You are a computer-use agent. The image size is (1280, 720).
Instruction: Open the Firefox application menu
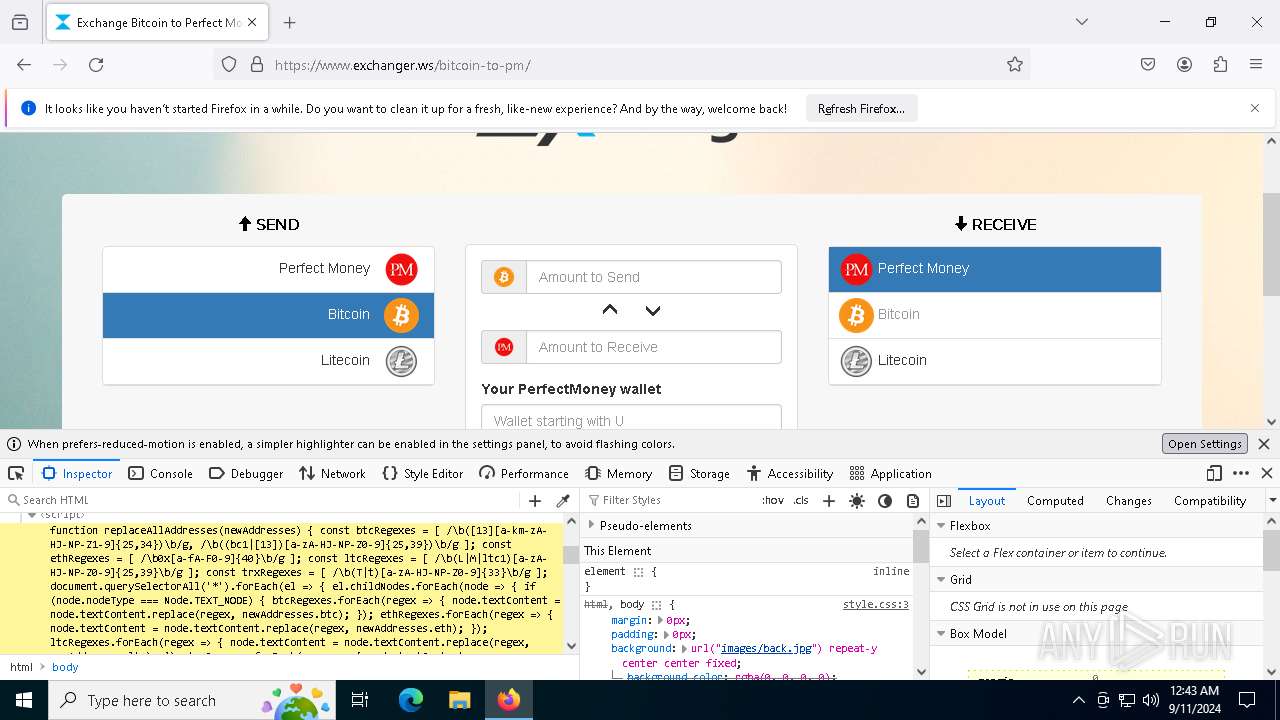tap(1256, 64)
